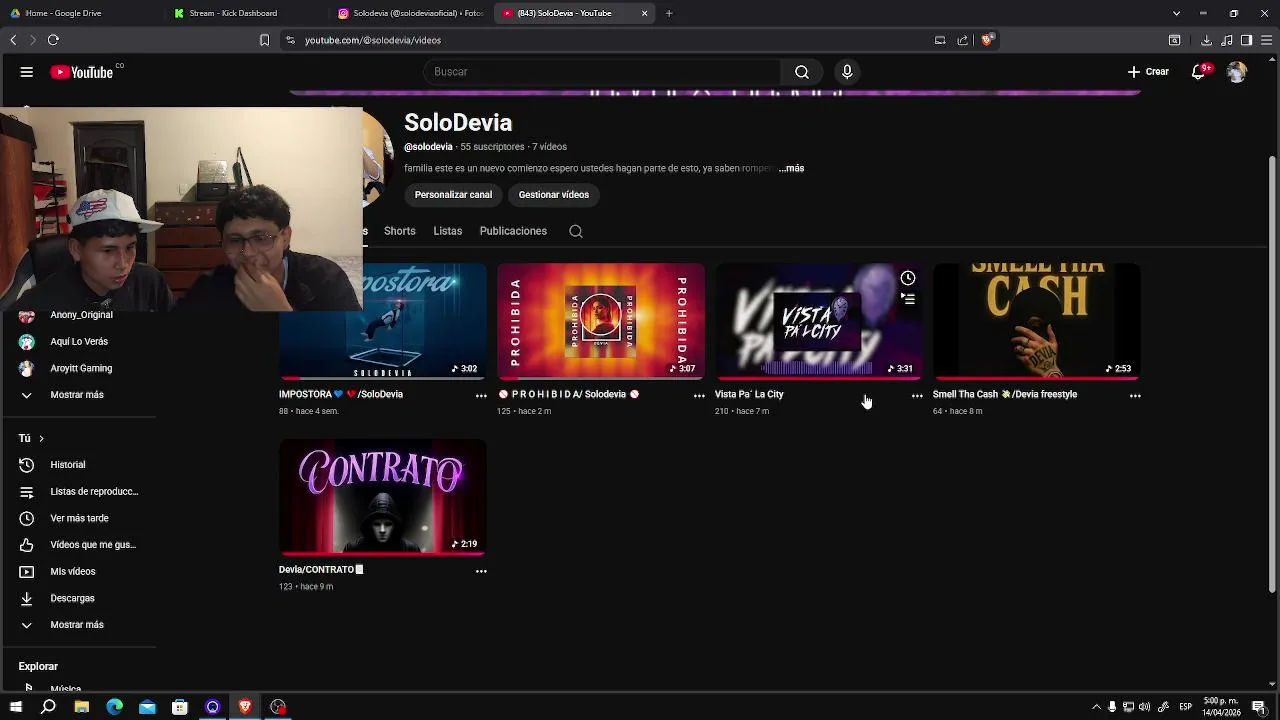This screenshot has height=720, width=1280.
Task: Open browser downloads icon
Action: (1206, 40)
